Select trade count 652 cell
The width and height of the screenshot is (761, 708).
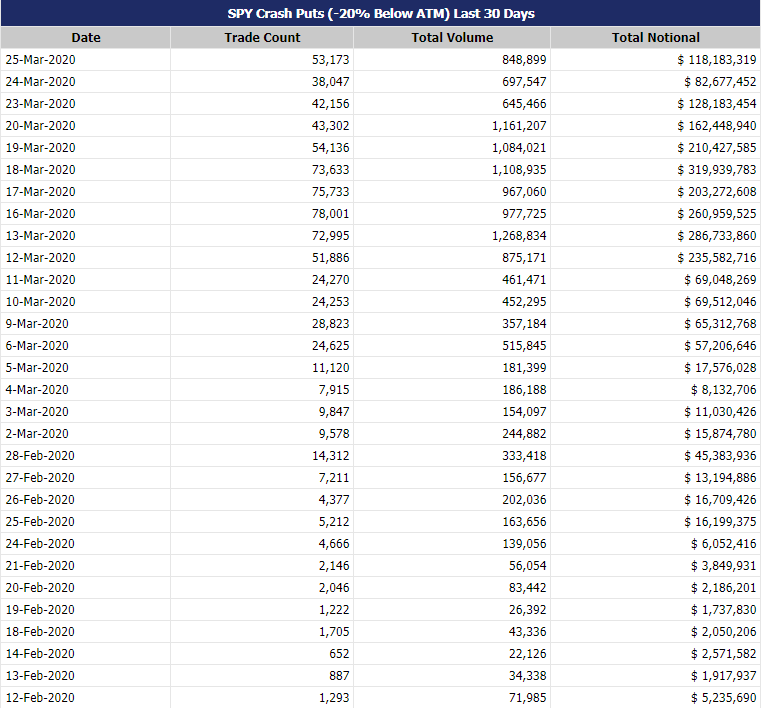[262, 654]
